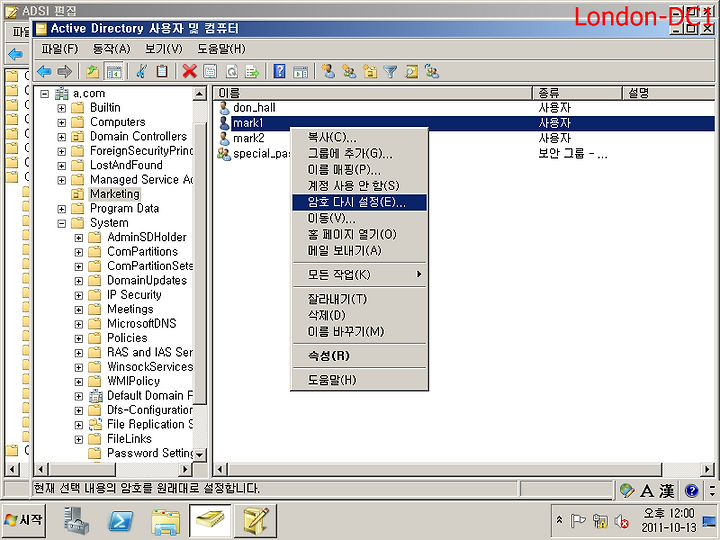This screenshot has width=720, height=540.
Task: Choose 이름 바꾸기(M) in the context menu
Action: pyautogui.click(x=360, y=332)
